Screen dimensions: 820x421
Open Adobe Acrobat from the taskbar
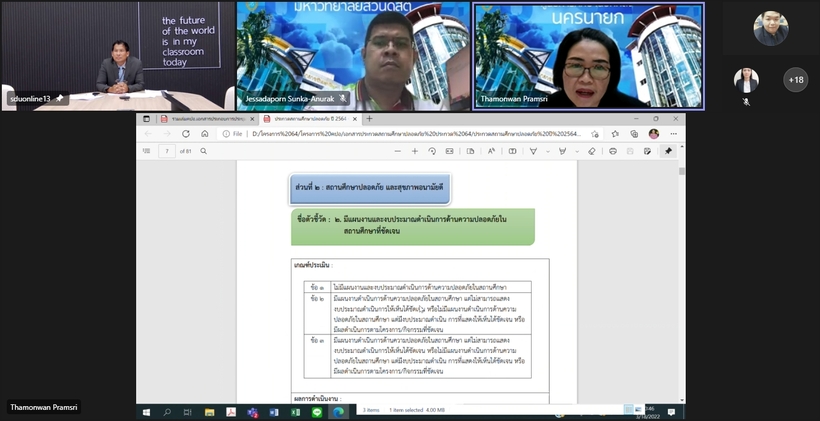pos(231,412)
